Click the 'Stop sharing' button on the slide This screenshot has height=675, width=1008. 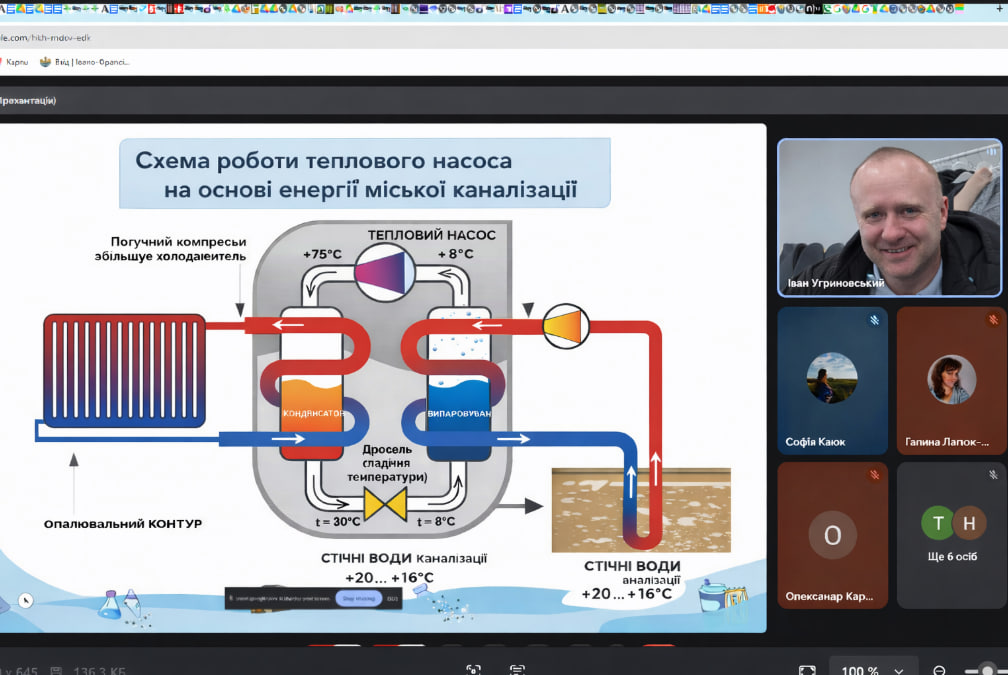[356, 598]
